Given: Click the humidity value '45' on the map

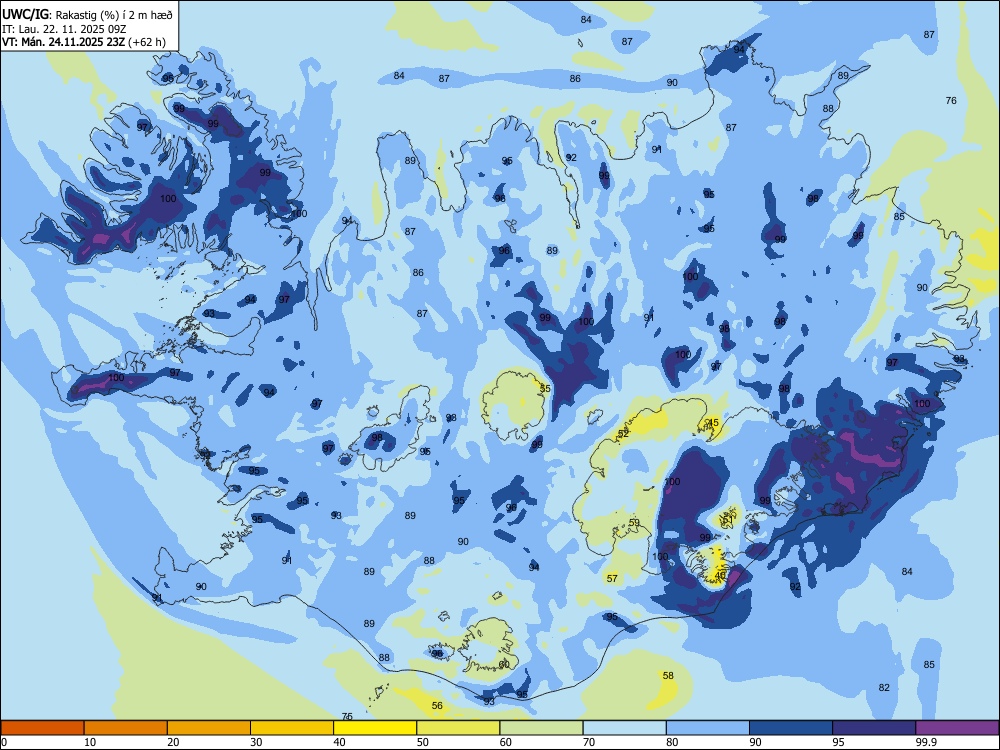Looking at the screenshot, I should [x=713, y=423].
